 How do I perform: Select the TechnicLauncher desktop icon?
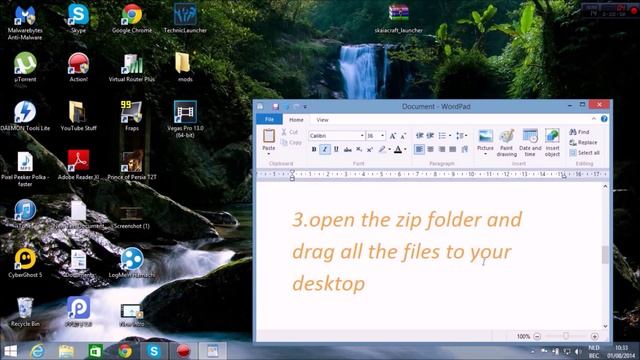tap(185, 19)
